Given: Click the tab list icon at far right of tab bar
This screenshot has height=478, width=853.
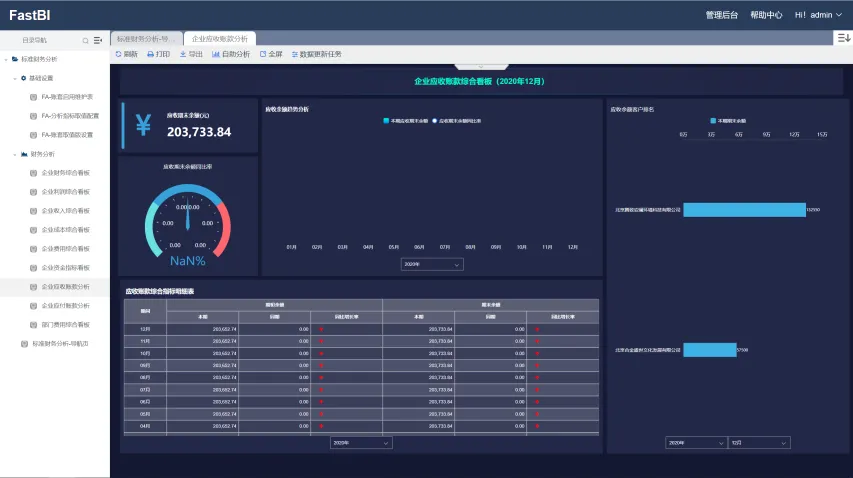Looking at the screenshot, I should (843, 38).
